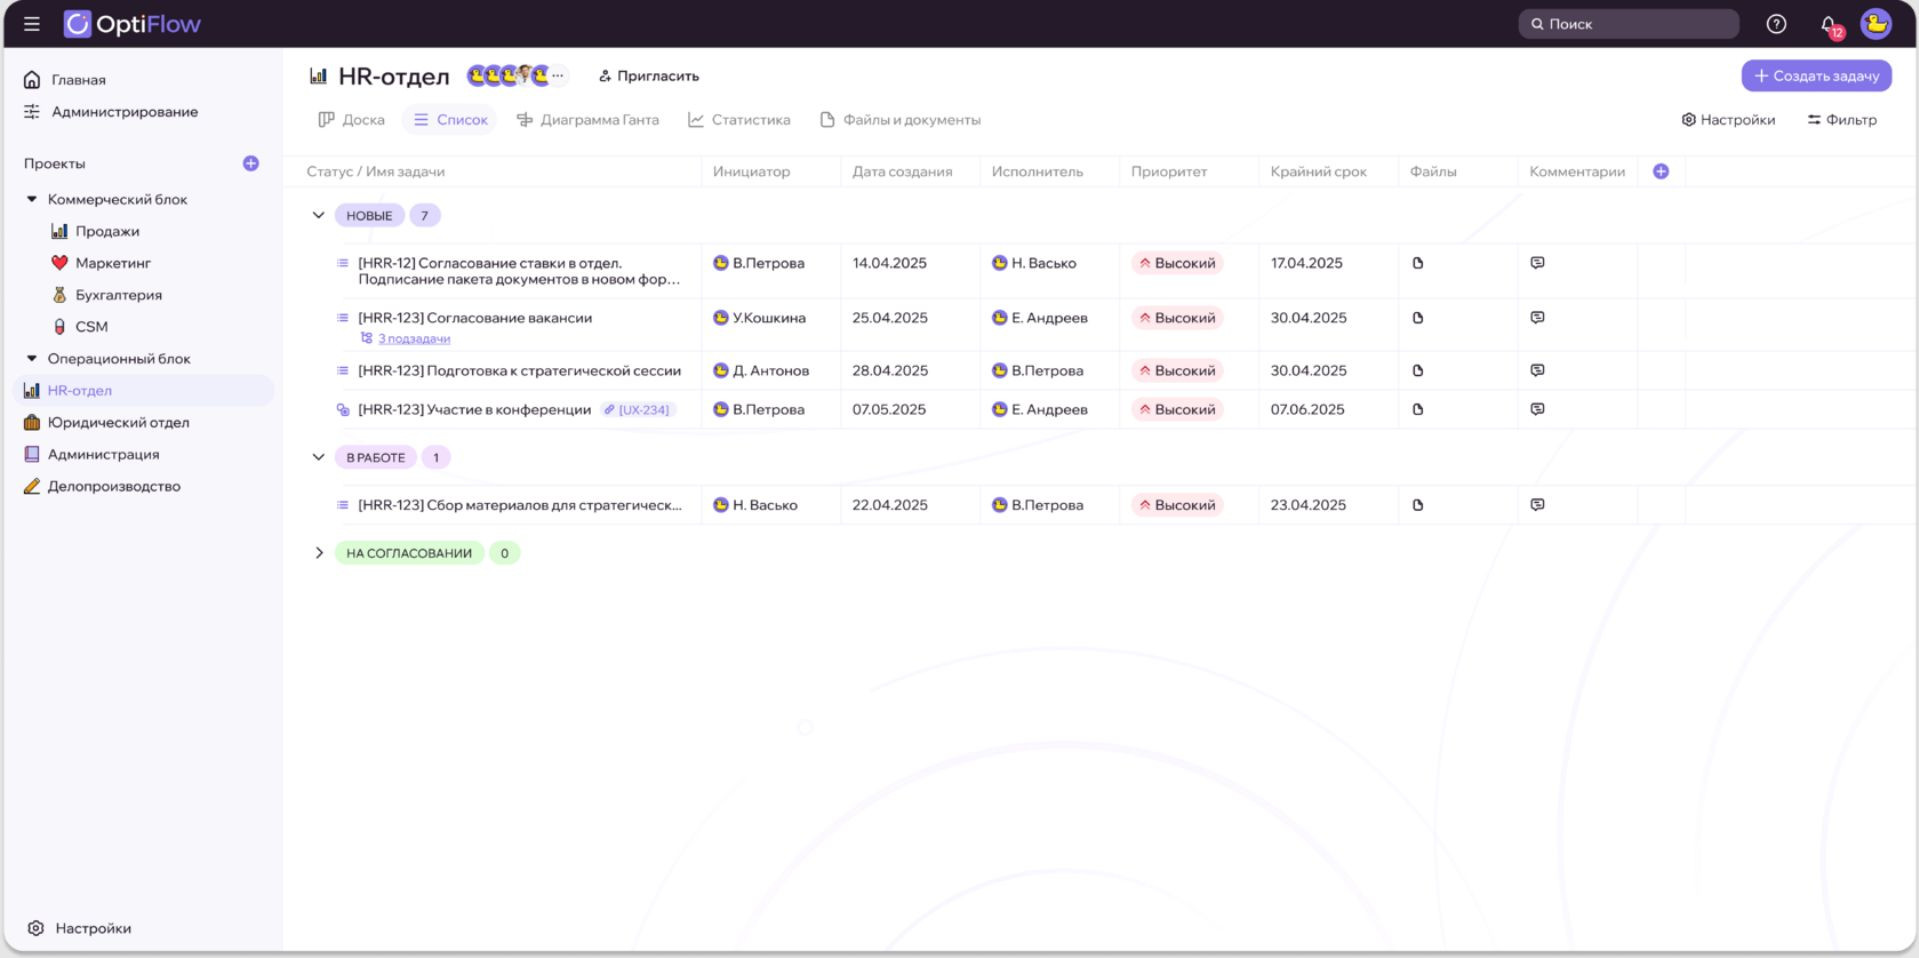Viewport: 1919px width, 958px height.
Task: Open the hamburger menu icon
Action: point(32,24)
